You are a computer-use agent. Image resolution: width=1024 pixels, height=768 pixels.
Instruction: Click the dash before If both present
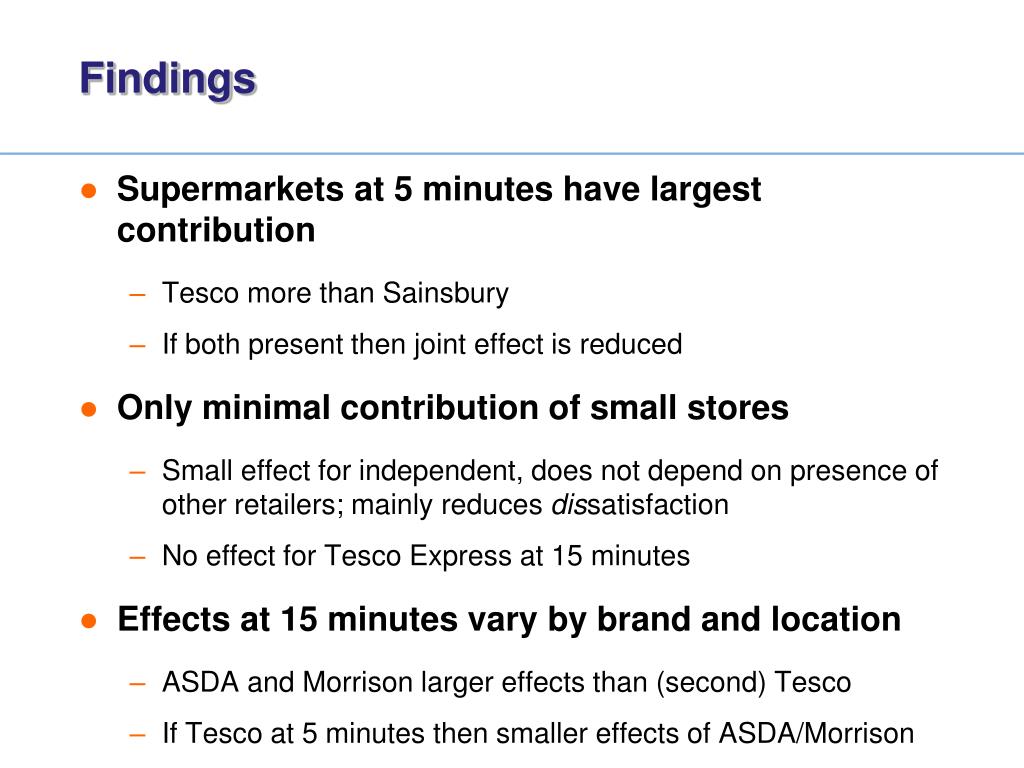coord(137,345)
